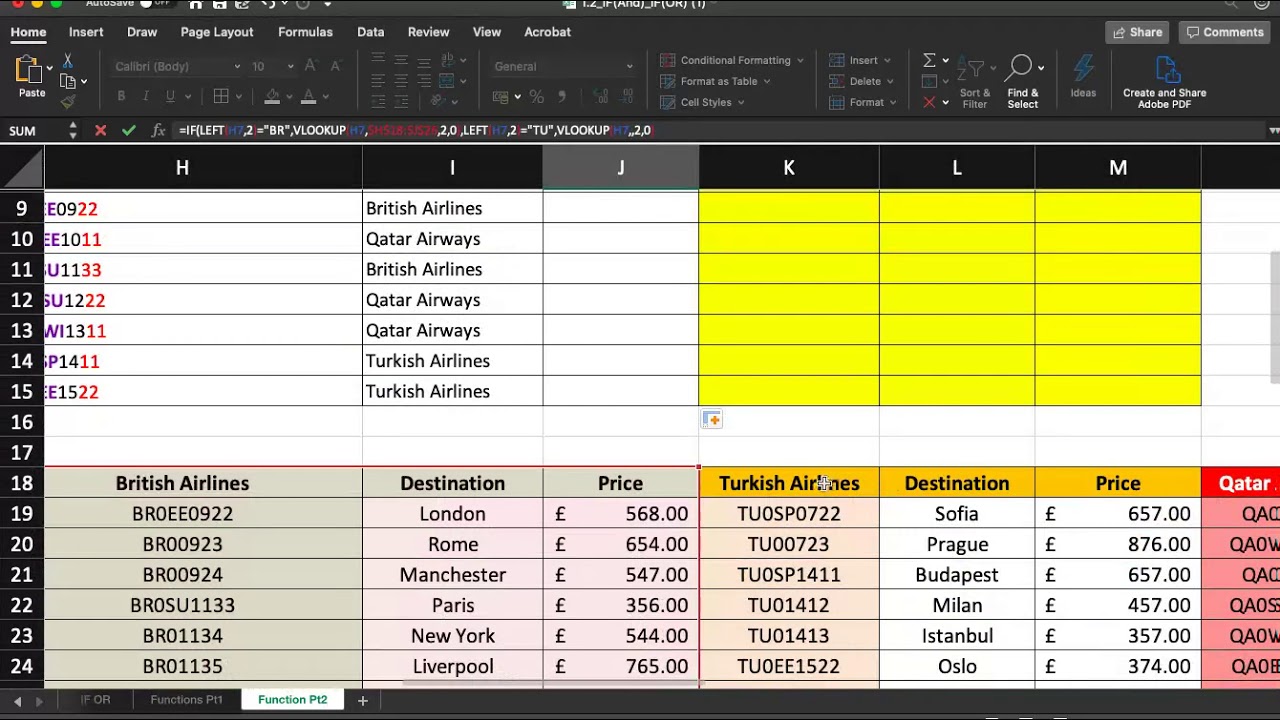Click the Turkish Airlines header cell

click(x=789, y=483)
